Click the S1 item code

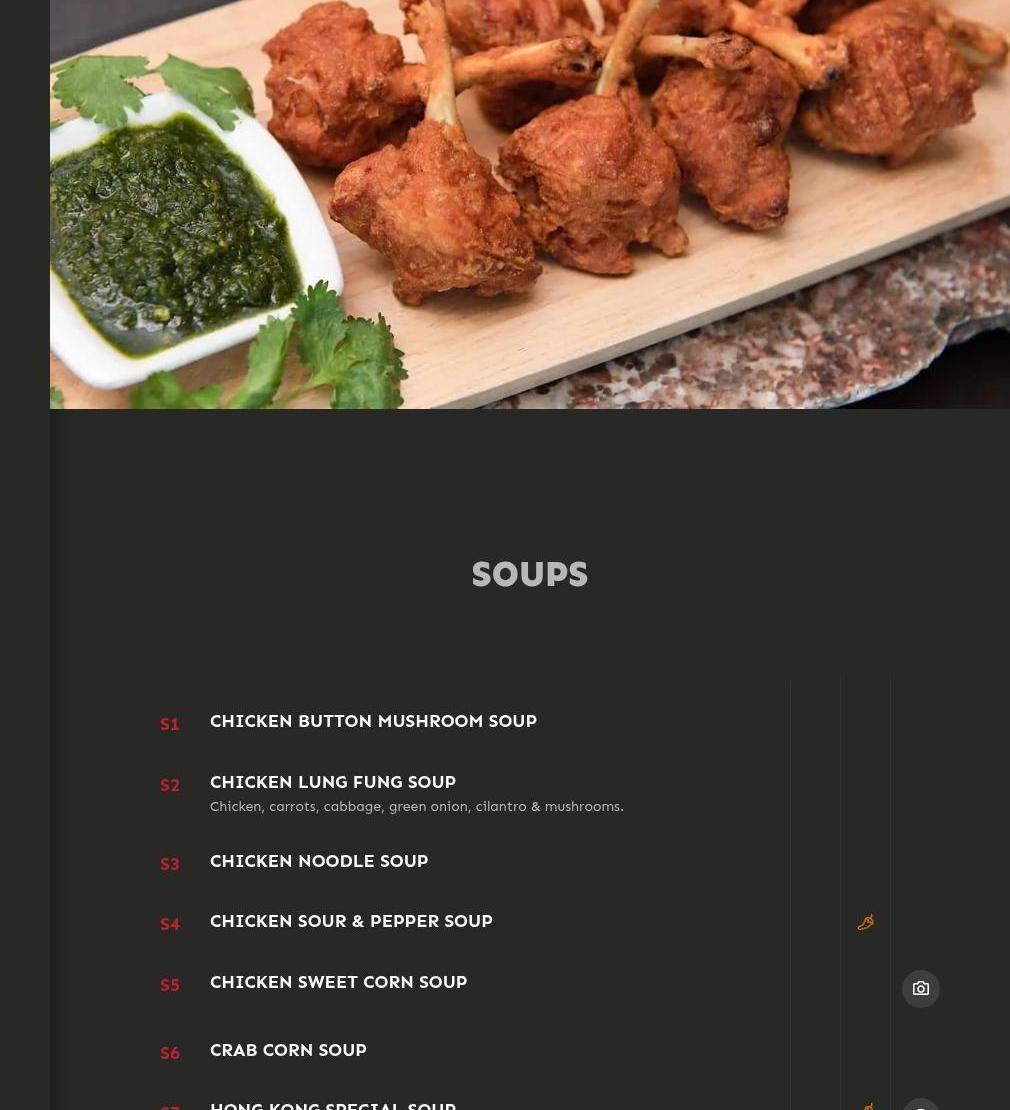tap(169, 724)
